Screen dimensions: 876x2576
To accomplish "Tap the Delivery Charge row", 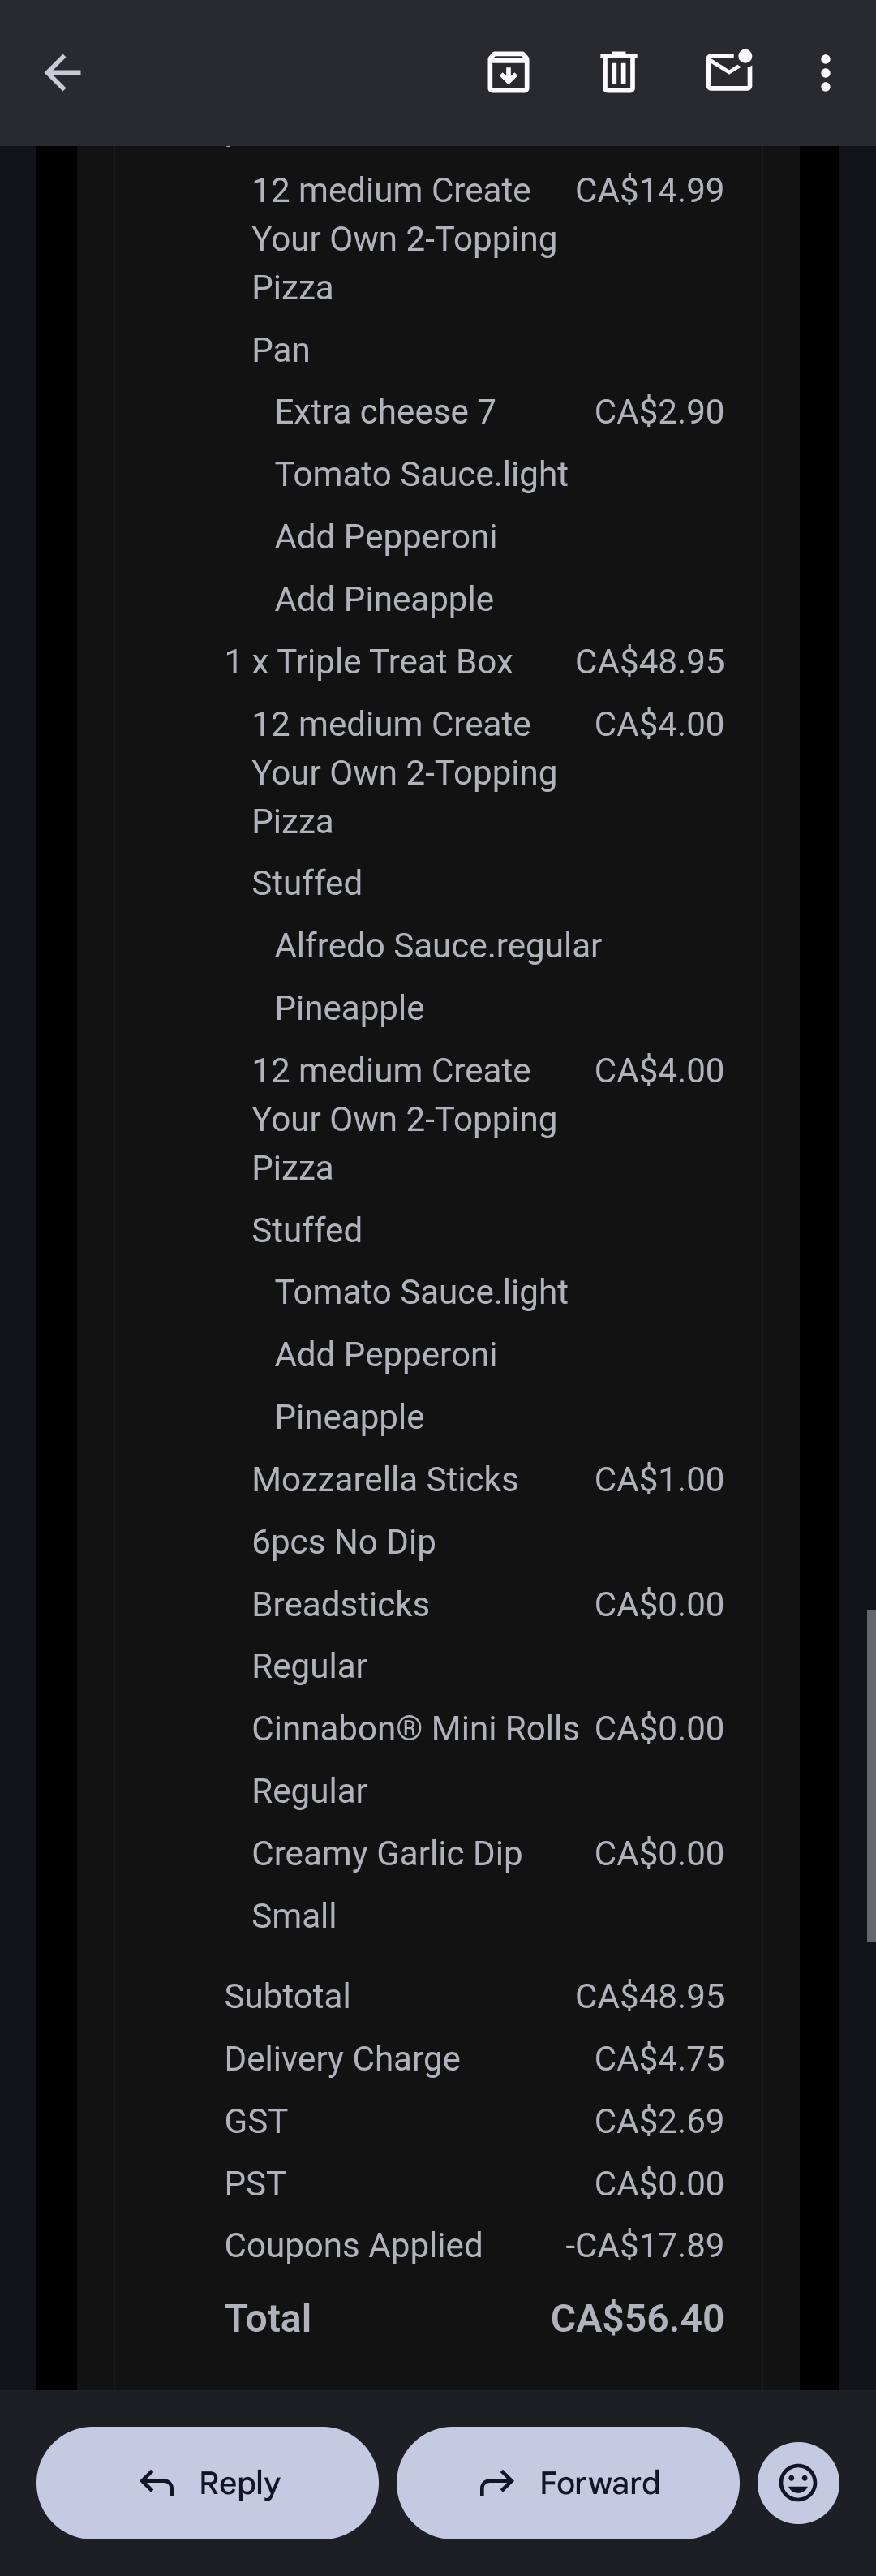I will point(342,2058).
